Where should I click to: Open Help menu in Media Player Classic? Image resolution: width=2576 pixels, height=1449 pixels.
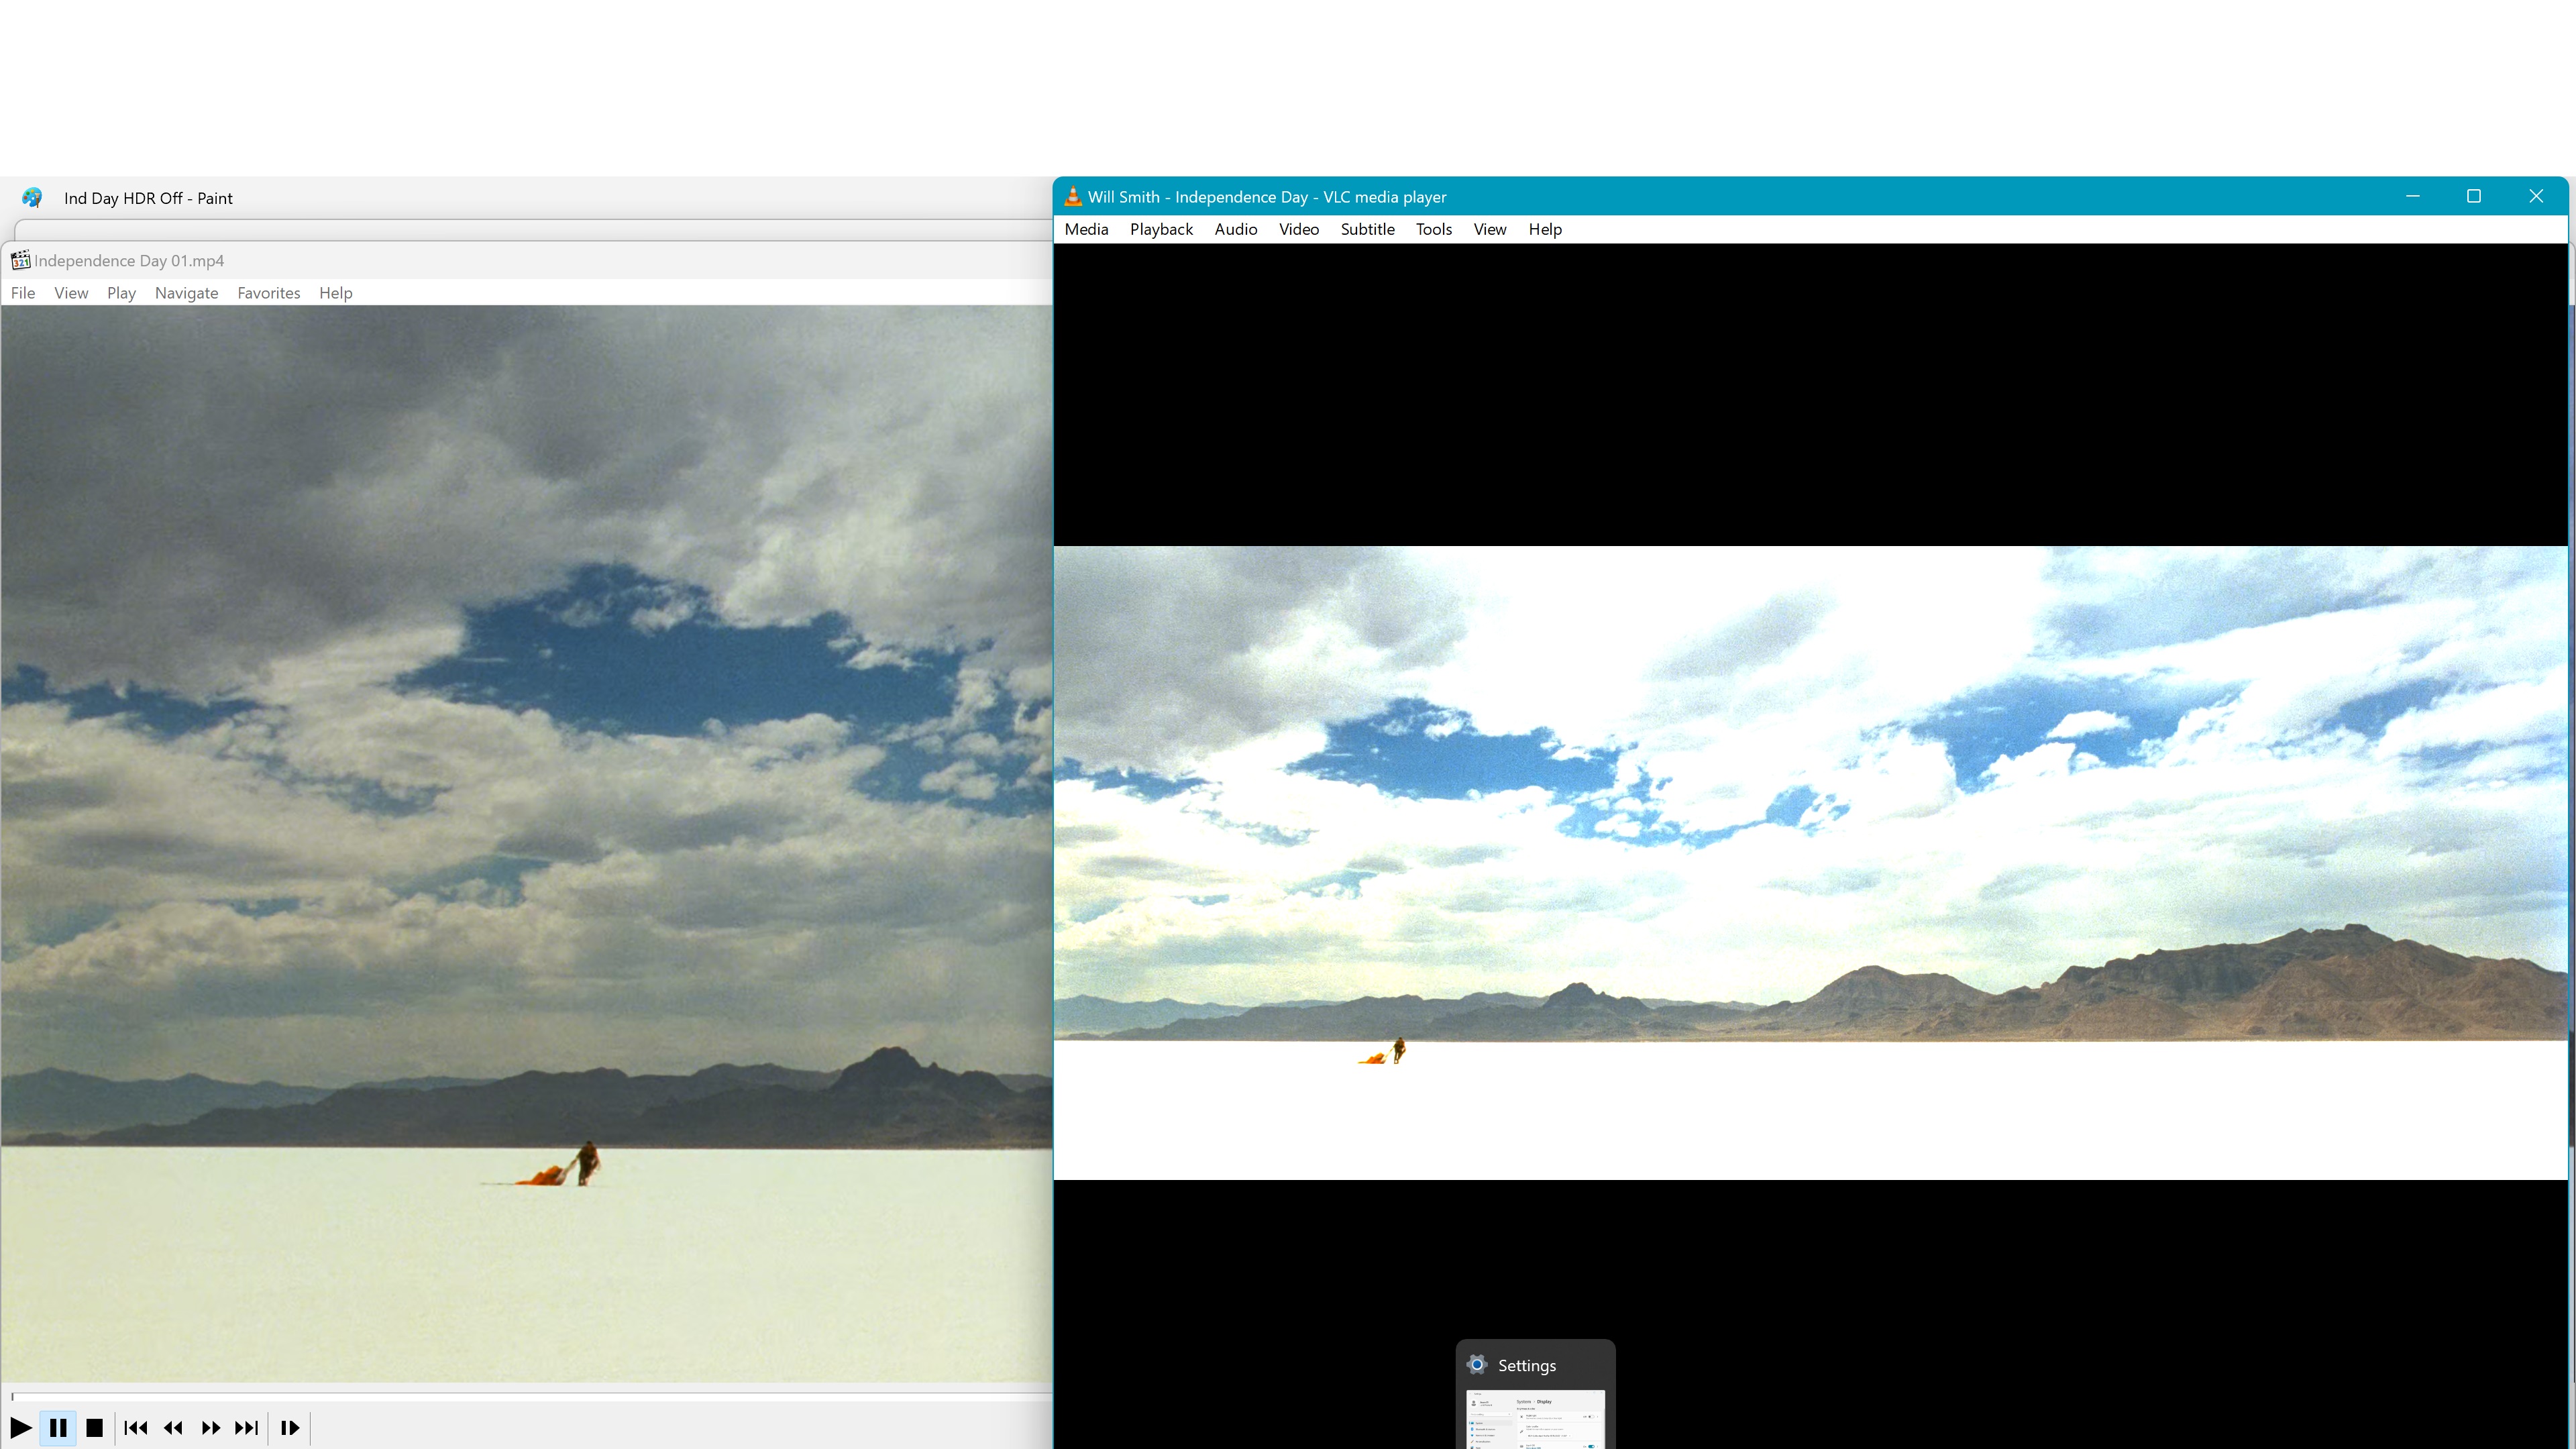click(335, 293)
